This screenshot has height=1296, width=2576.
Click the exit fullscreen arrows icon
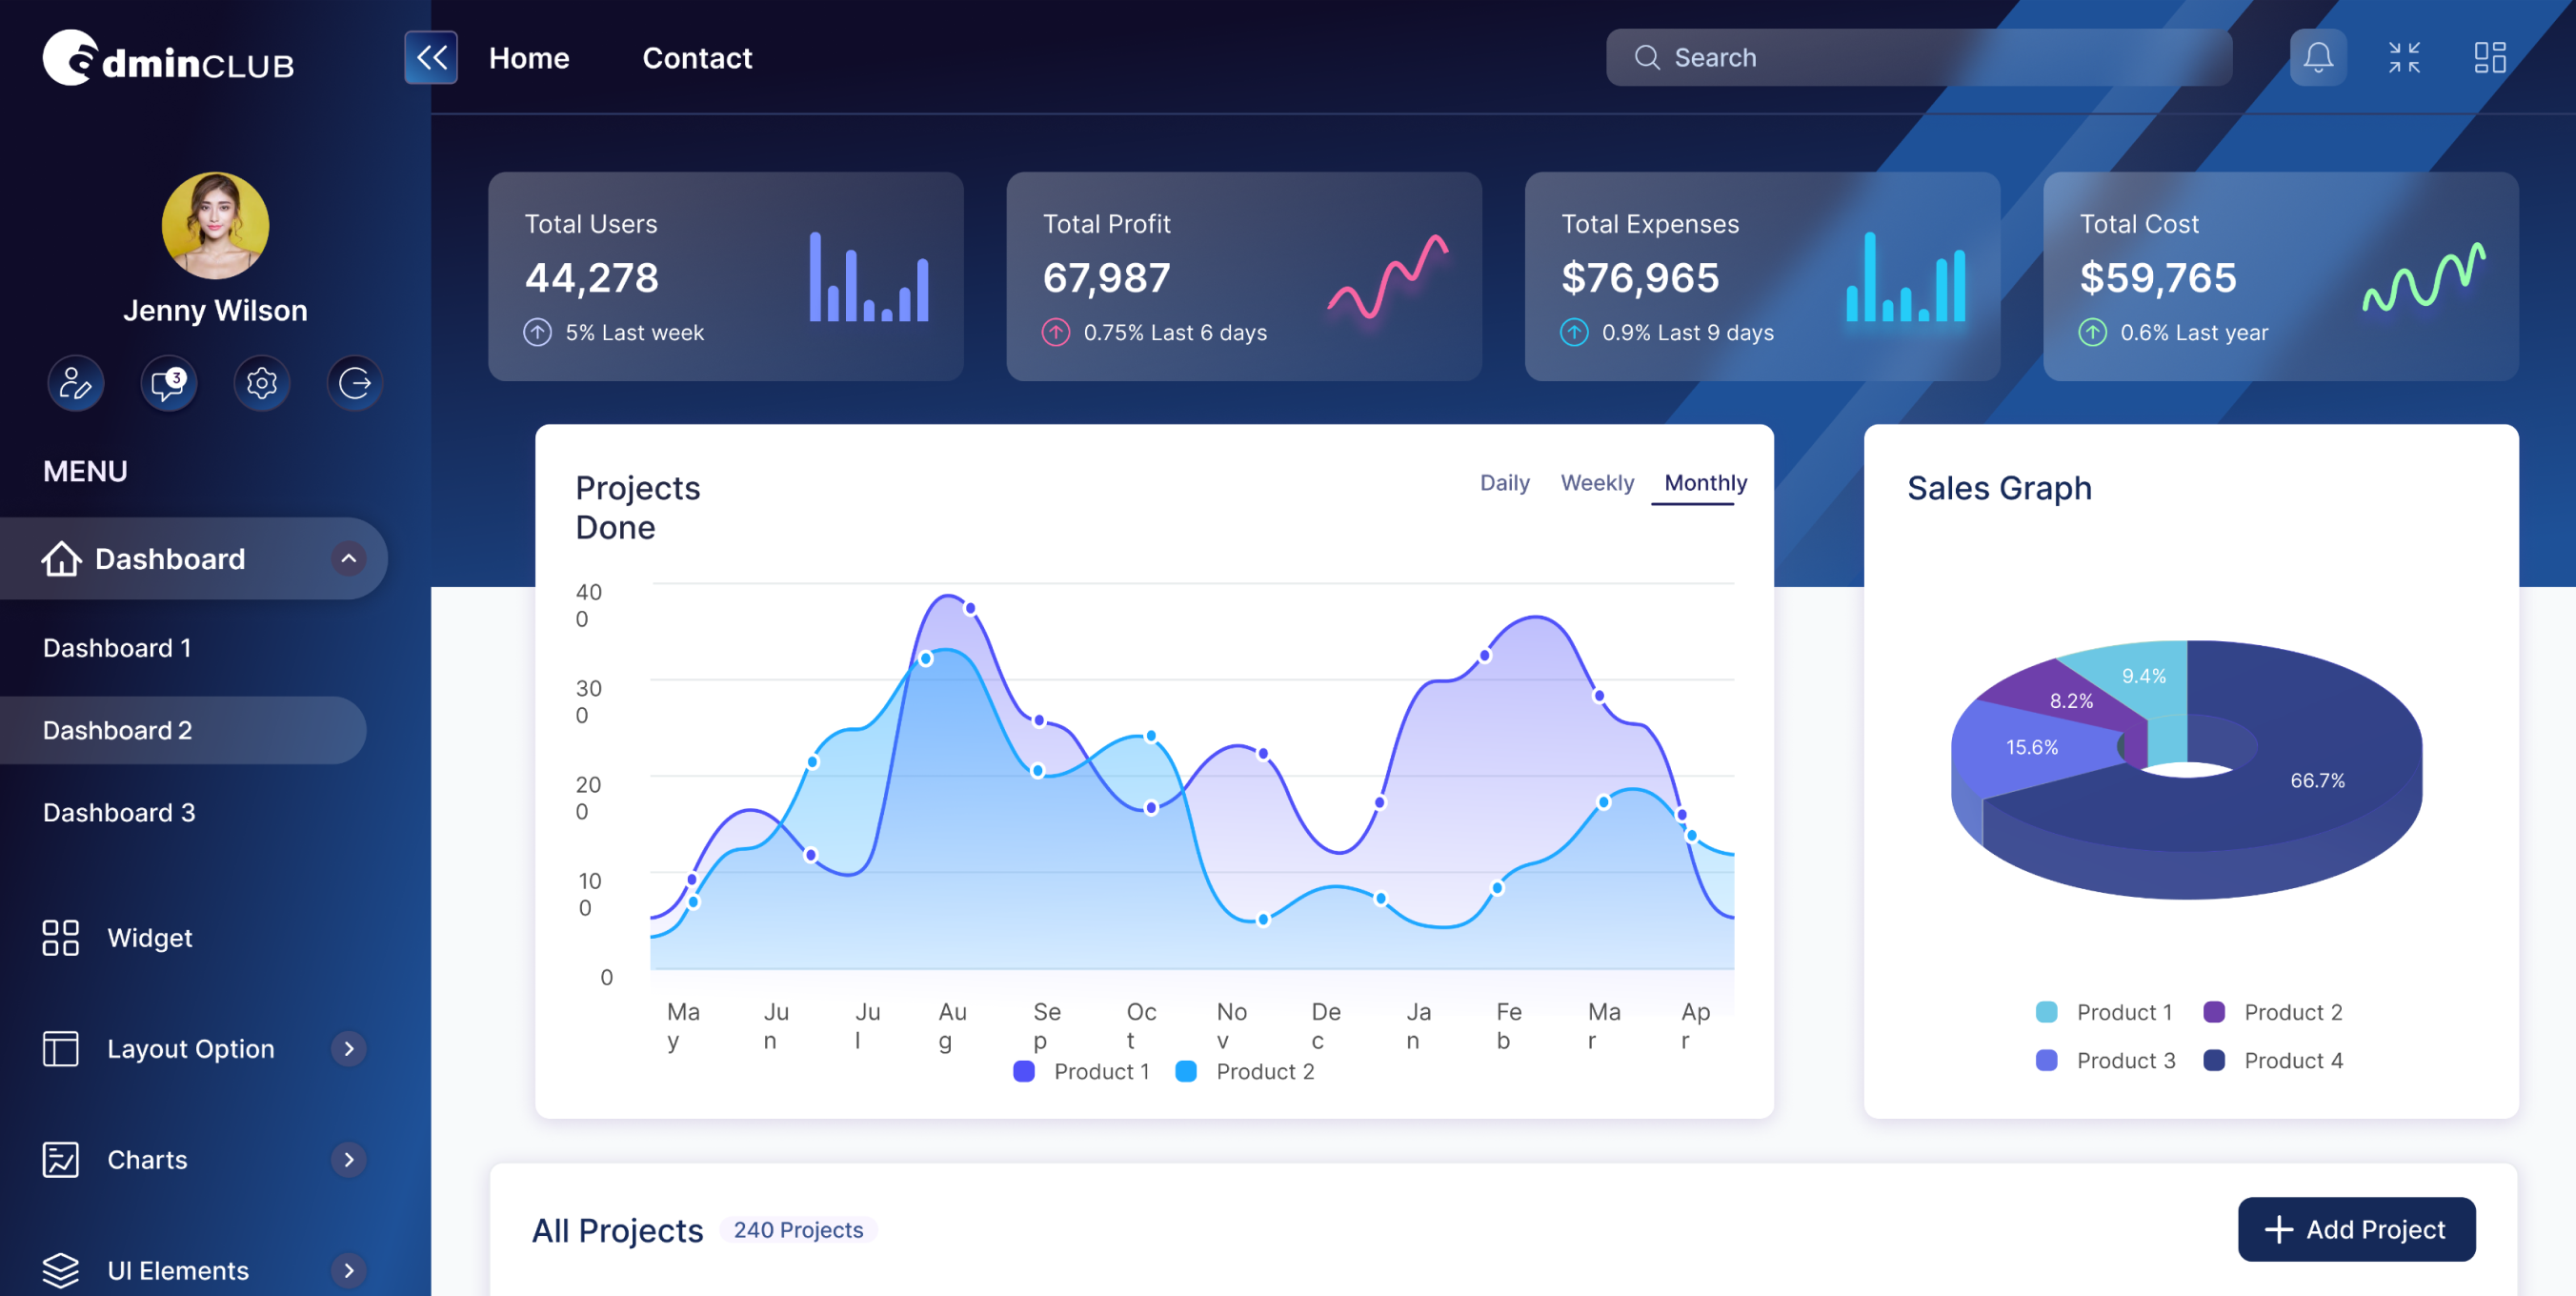(2404, 57)
